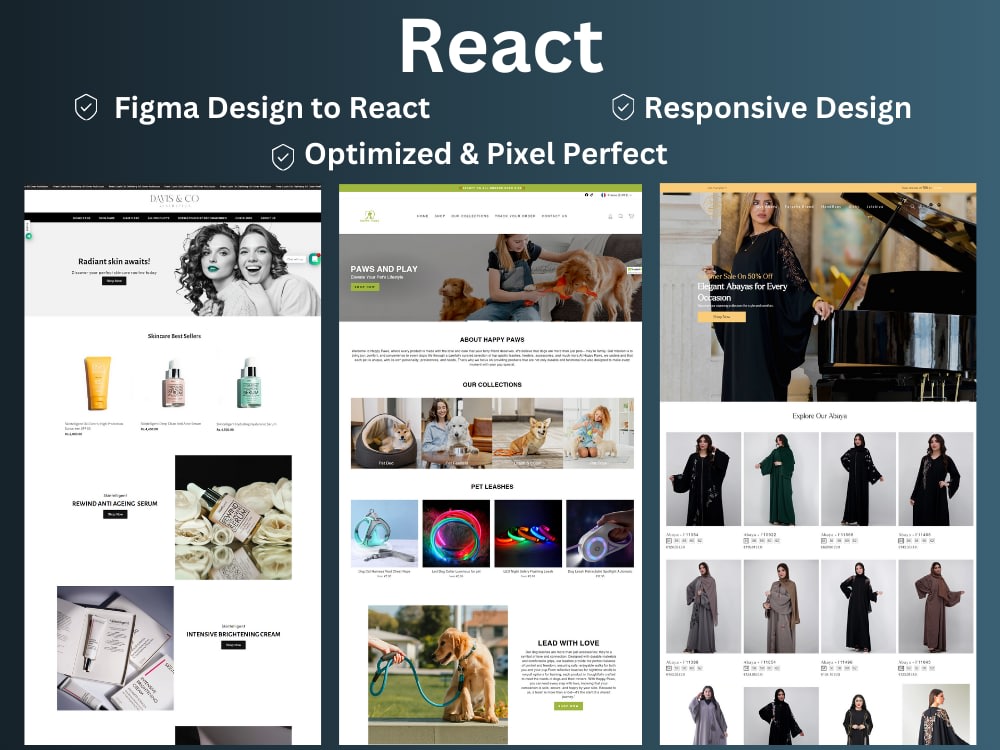Open HOME in Happy Paws navigation
Image resolution: width=1000 pixels, height=750 pixels.
tap(422, 216)
